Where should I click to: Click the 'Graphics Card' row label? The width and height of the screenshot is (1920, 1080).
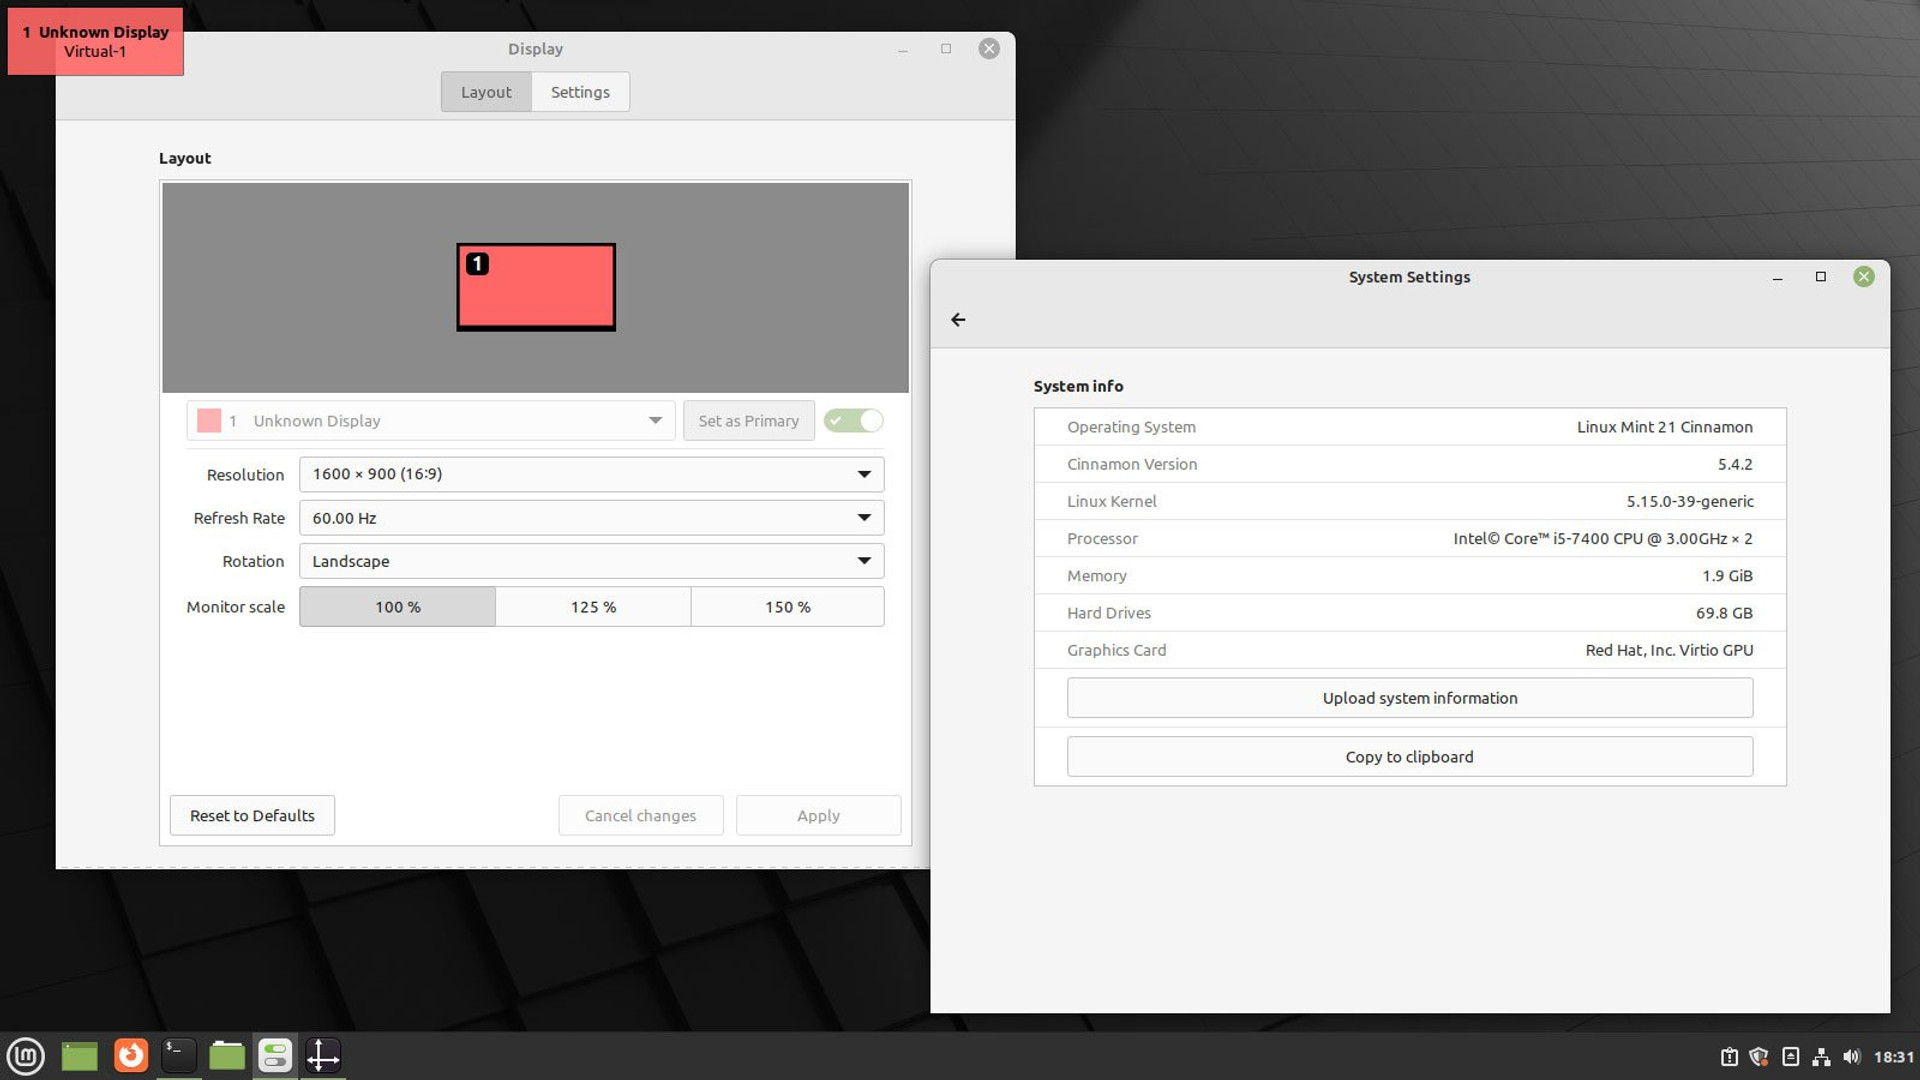(1116, 650)
